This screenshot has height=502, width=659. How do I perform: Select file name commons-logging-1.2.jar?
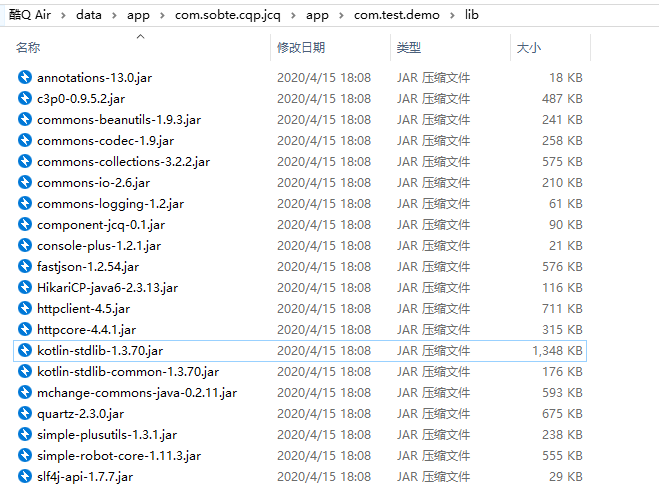point(111,204)
